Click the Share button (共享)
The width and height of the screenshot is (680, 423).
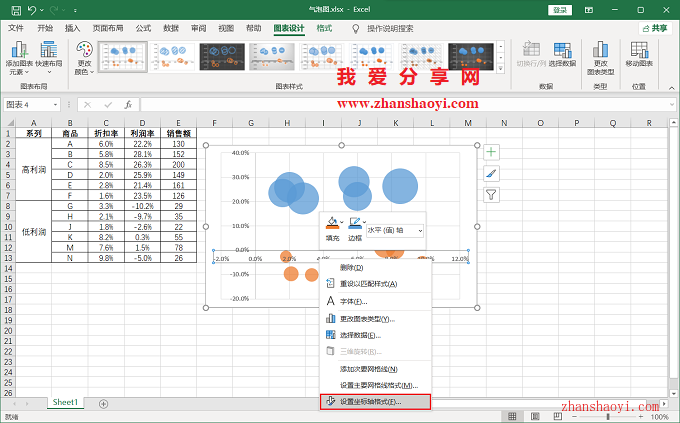point(655,28)
